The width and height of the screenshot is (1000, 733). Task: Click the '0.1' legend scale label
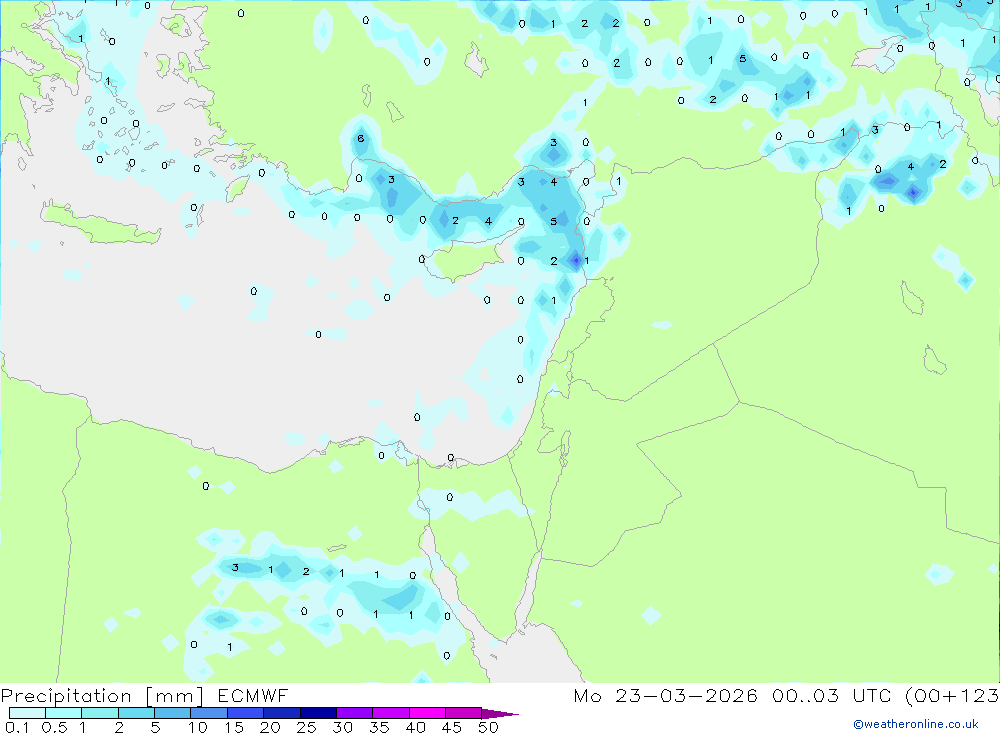[x=17, y=727]
